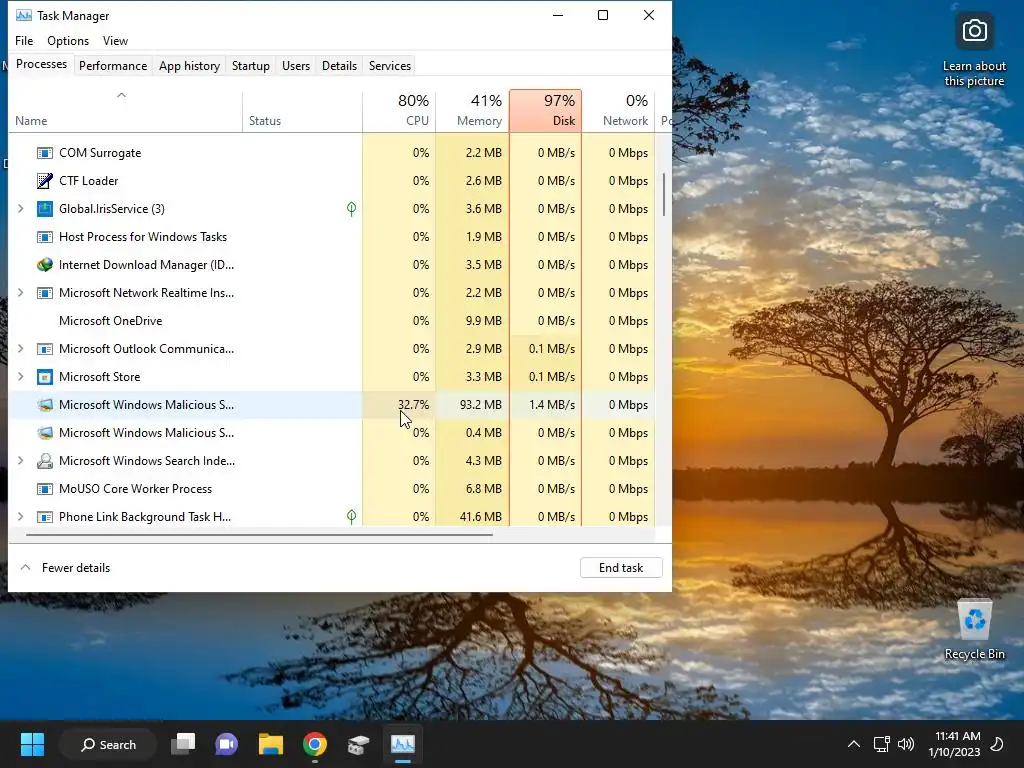
Task: Click icon of Malicious Software process using 0.4 MB
Action: [44, 433]
